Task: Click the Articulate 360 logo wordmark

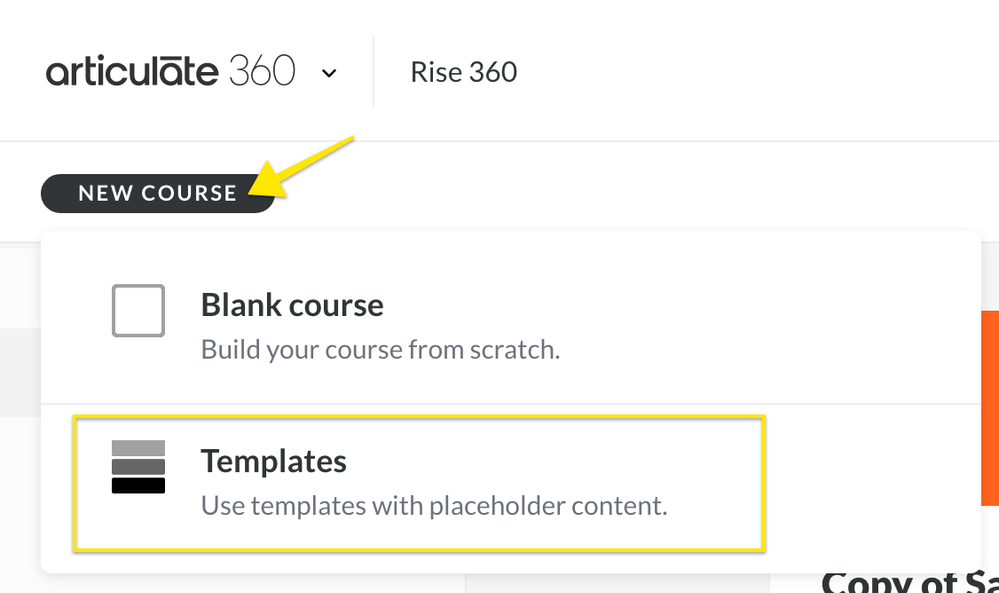Action: [170, 72]
